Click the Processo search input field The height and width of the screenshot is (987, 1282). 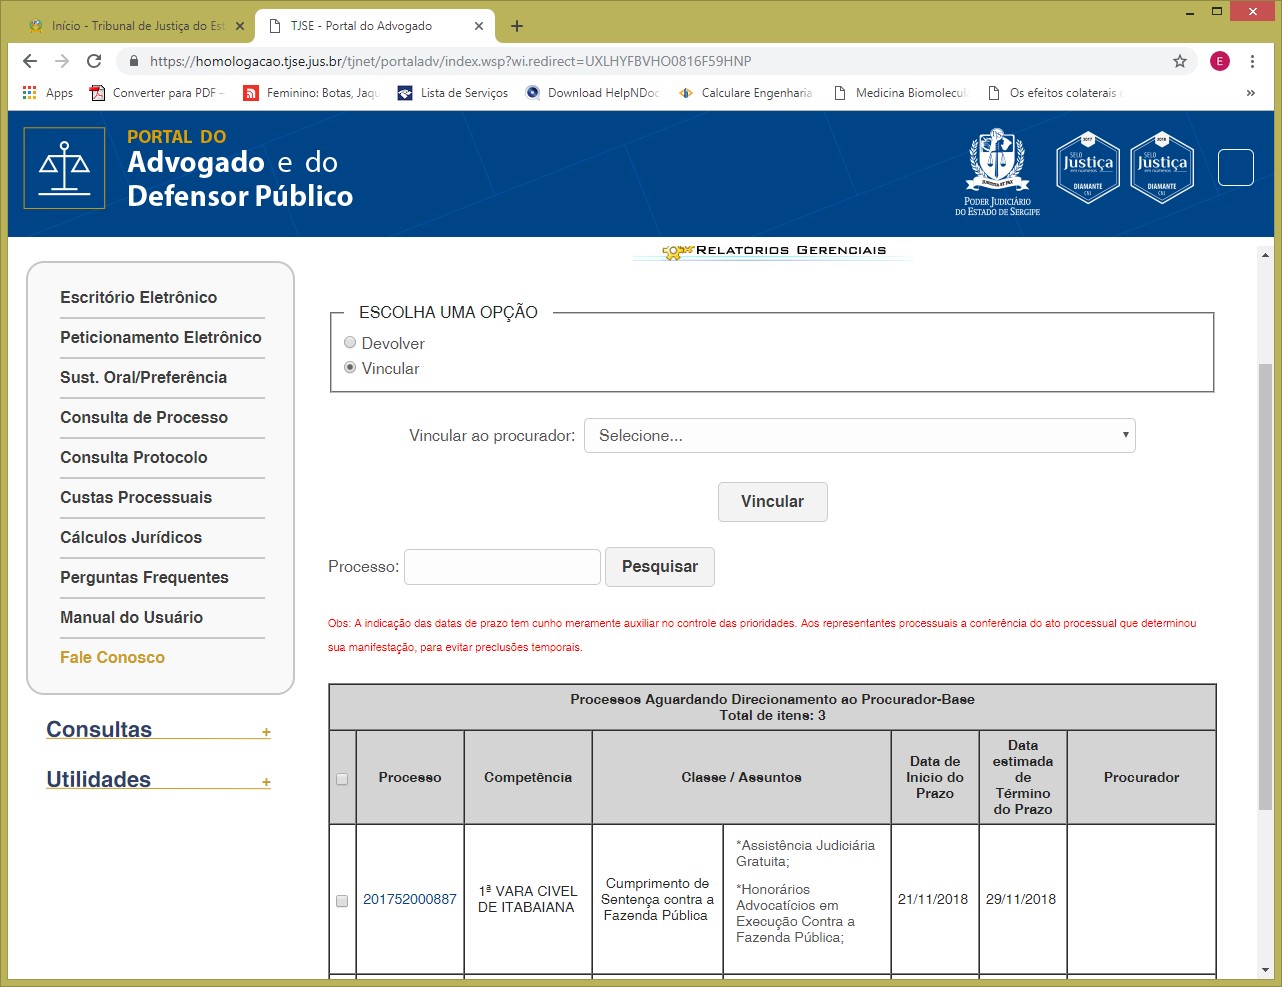point(502,566)
